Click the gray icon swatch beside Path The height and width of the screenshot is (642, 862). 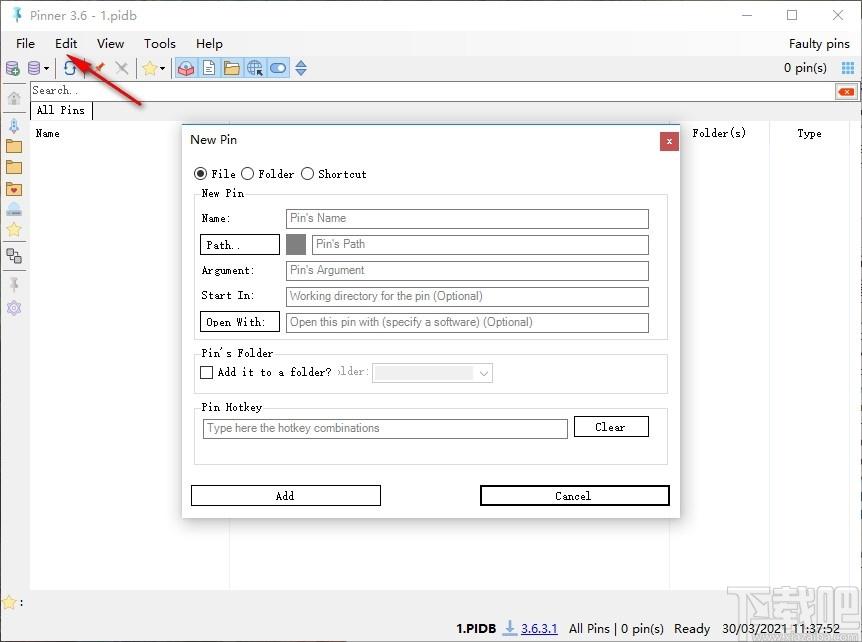(296, 244)
